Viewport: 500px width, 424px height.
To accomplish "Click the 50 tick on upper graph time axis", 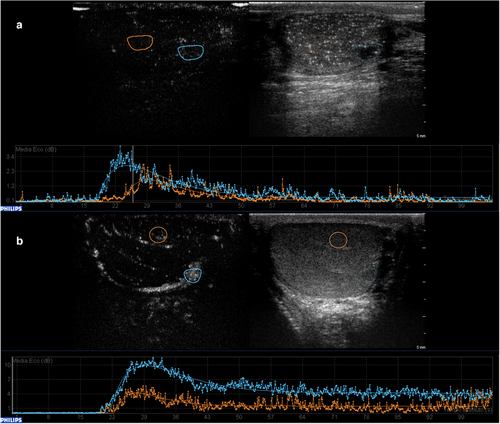I will pos(241,206).
